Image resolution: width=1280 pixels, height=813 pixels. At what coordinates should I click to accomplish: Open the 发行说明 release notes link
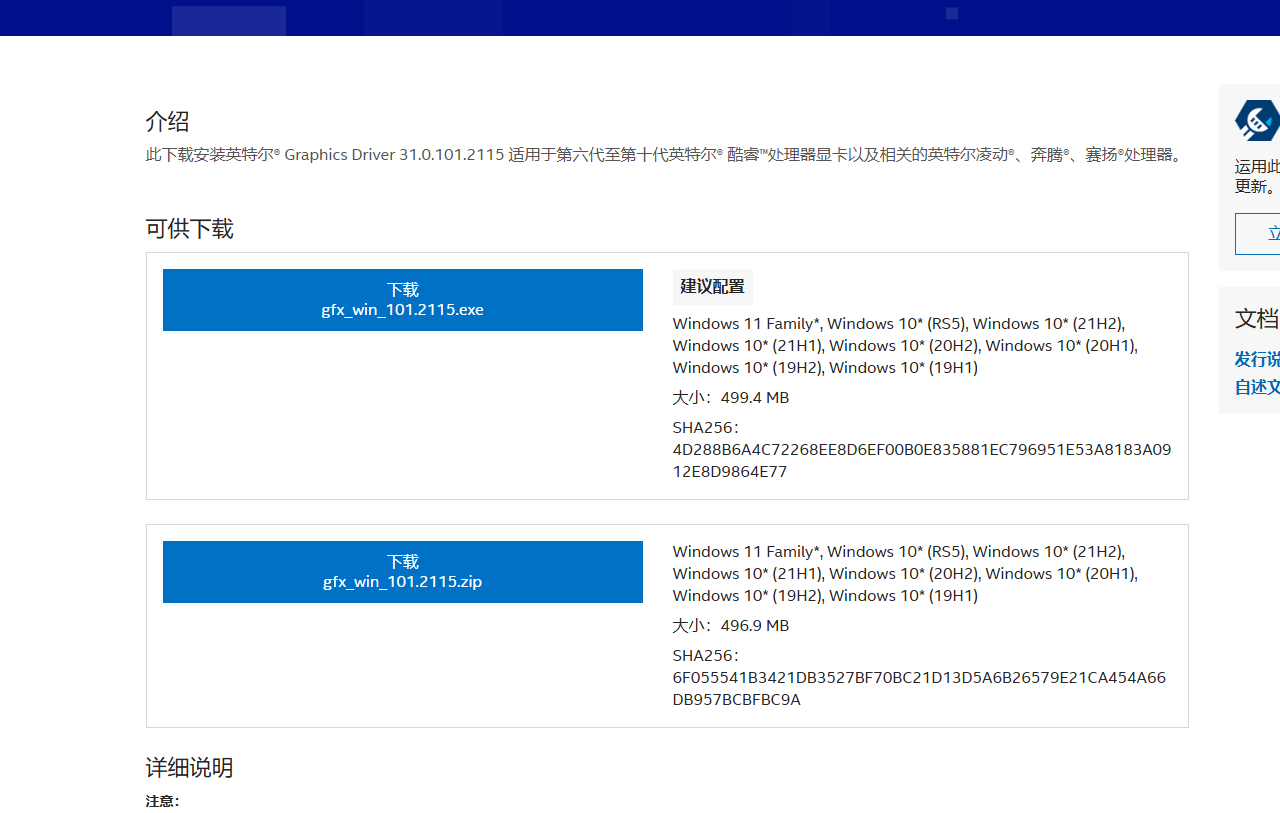tap(1258, 359)
